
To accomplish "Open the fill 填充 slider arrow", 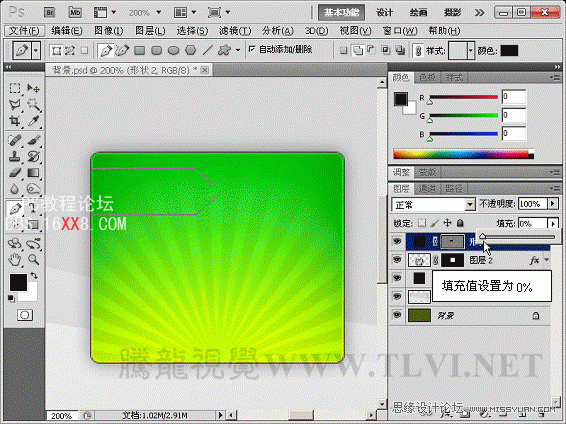I will (x=553, y=224).
